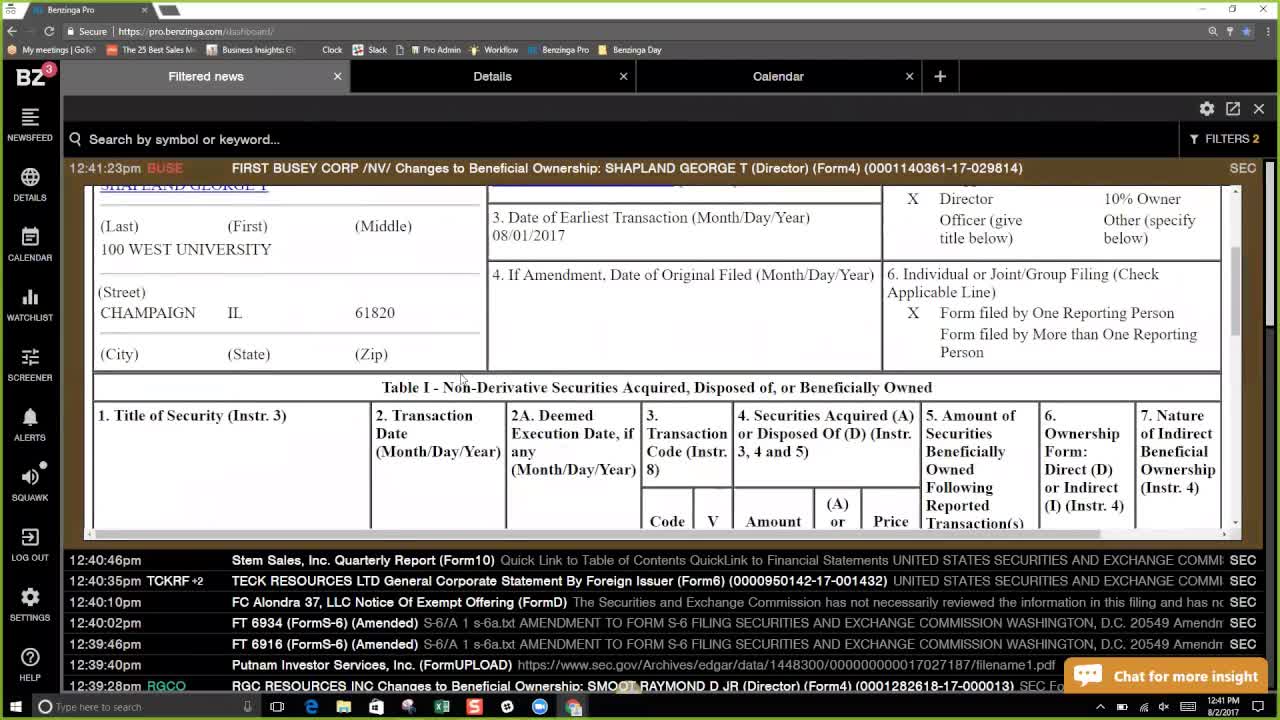
Task: Click the 12:41:23pm timestamp
Action: [x=105, y=168]
